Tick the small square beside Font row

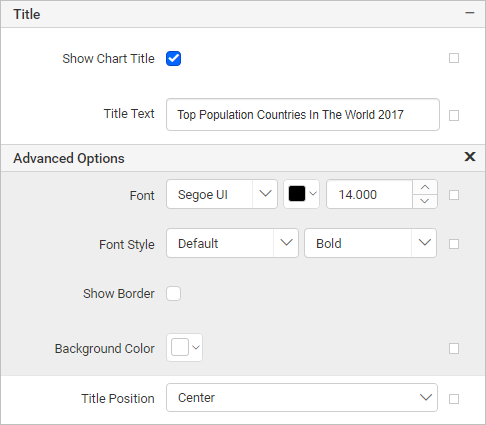454,195
